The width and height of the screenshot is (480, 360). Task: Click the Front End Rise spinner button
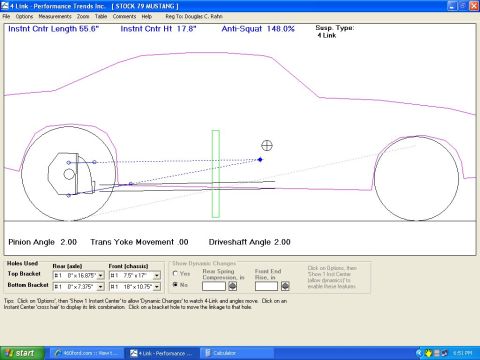(x=285, y=286)
